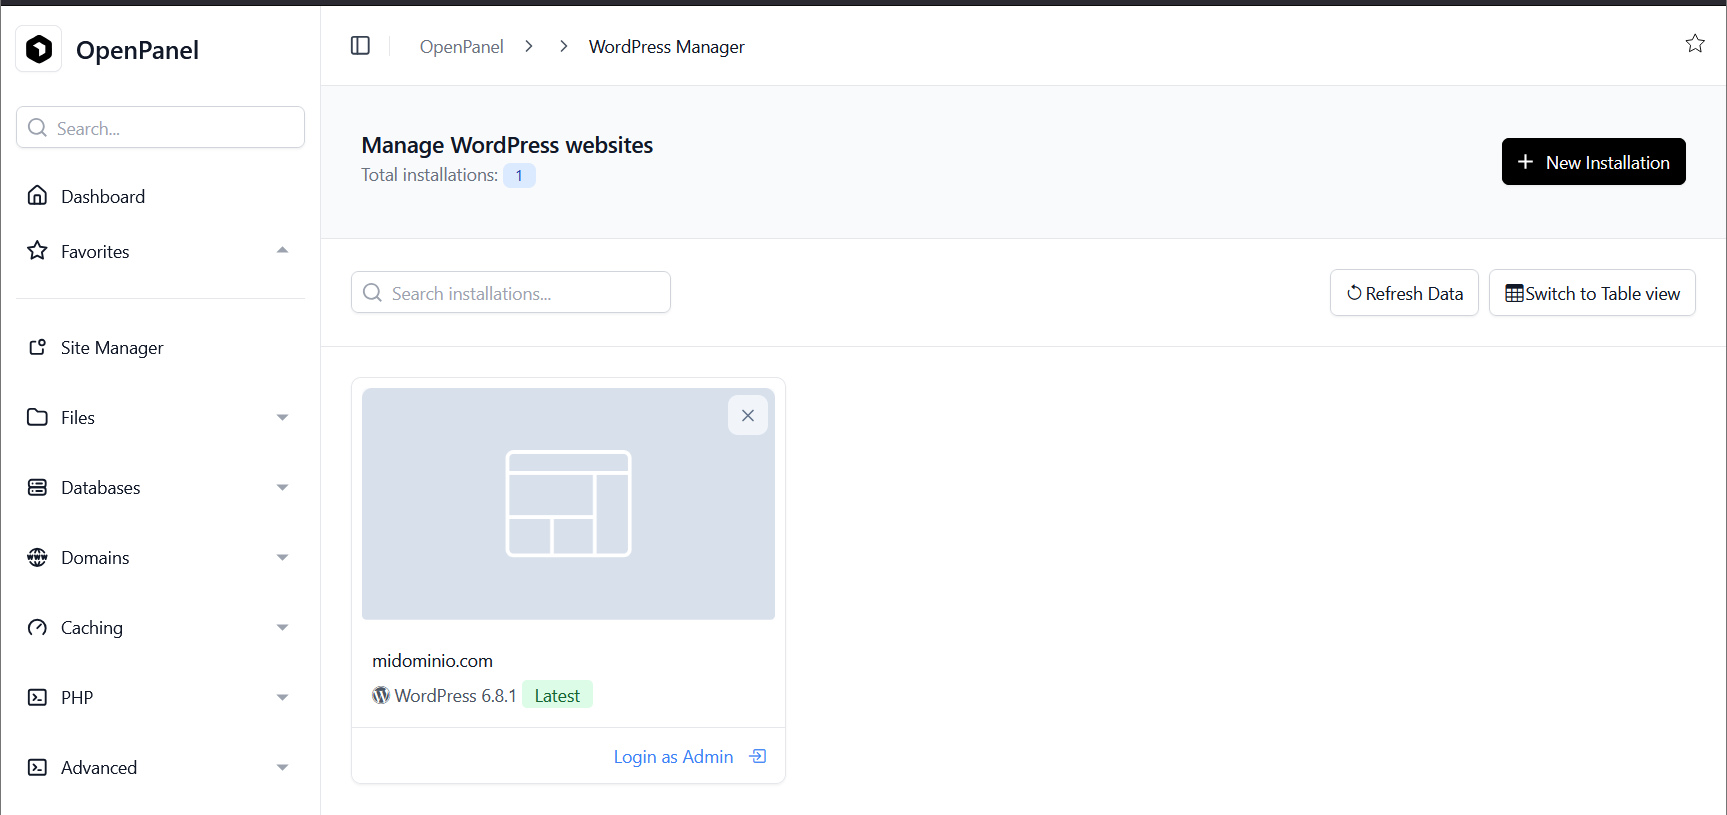
Task: Click the Latest version badge
Action: tap(557, 695)
